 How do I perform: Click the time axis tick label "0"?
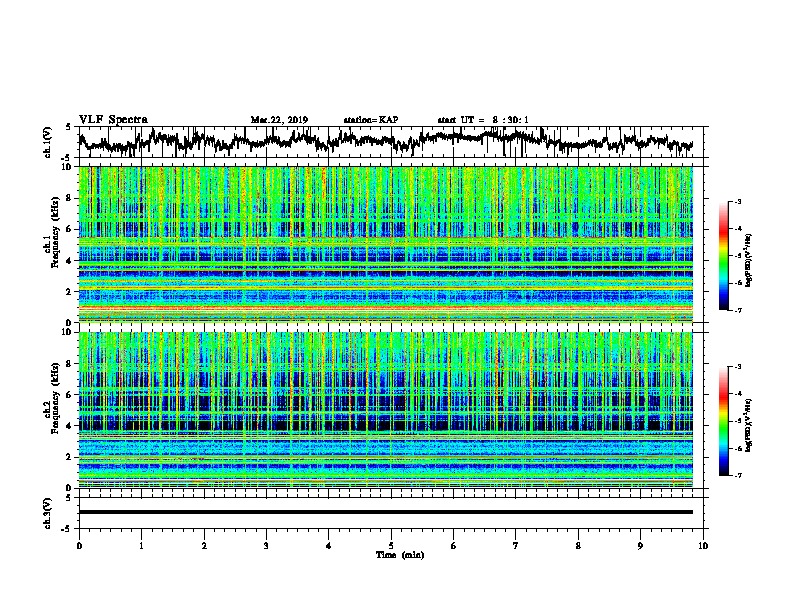pos(79,546)
